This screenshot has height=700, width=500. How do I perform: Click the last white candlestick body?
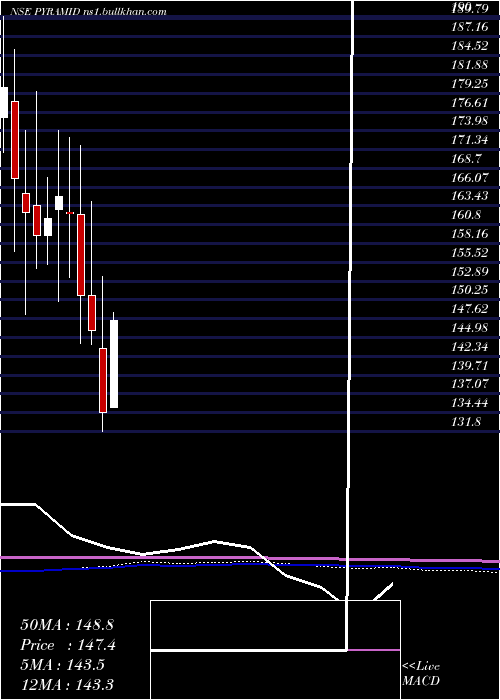click(114, 364)
